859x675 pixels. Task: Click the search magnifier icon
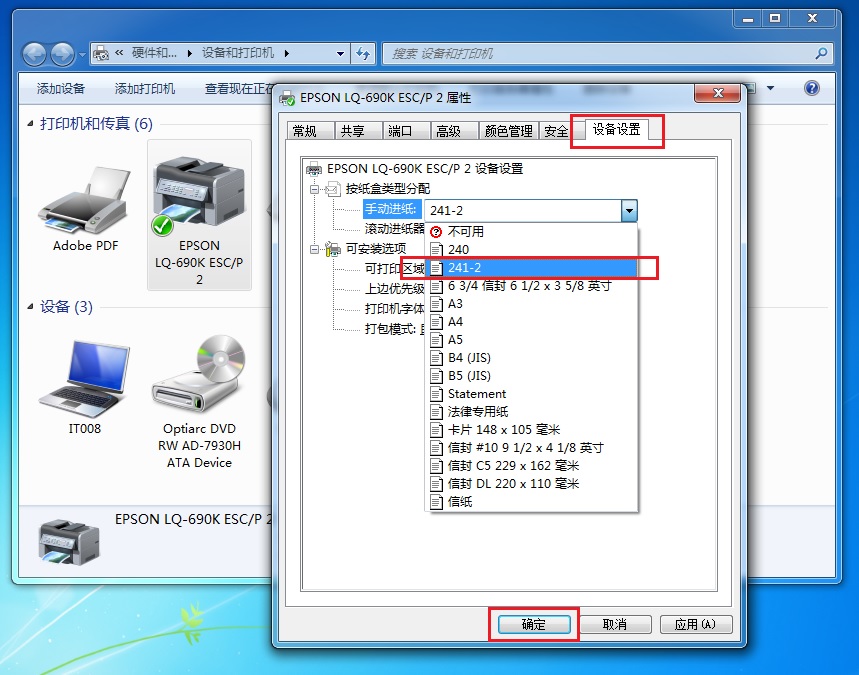[x=821, y=54]
